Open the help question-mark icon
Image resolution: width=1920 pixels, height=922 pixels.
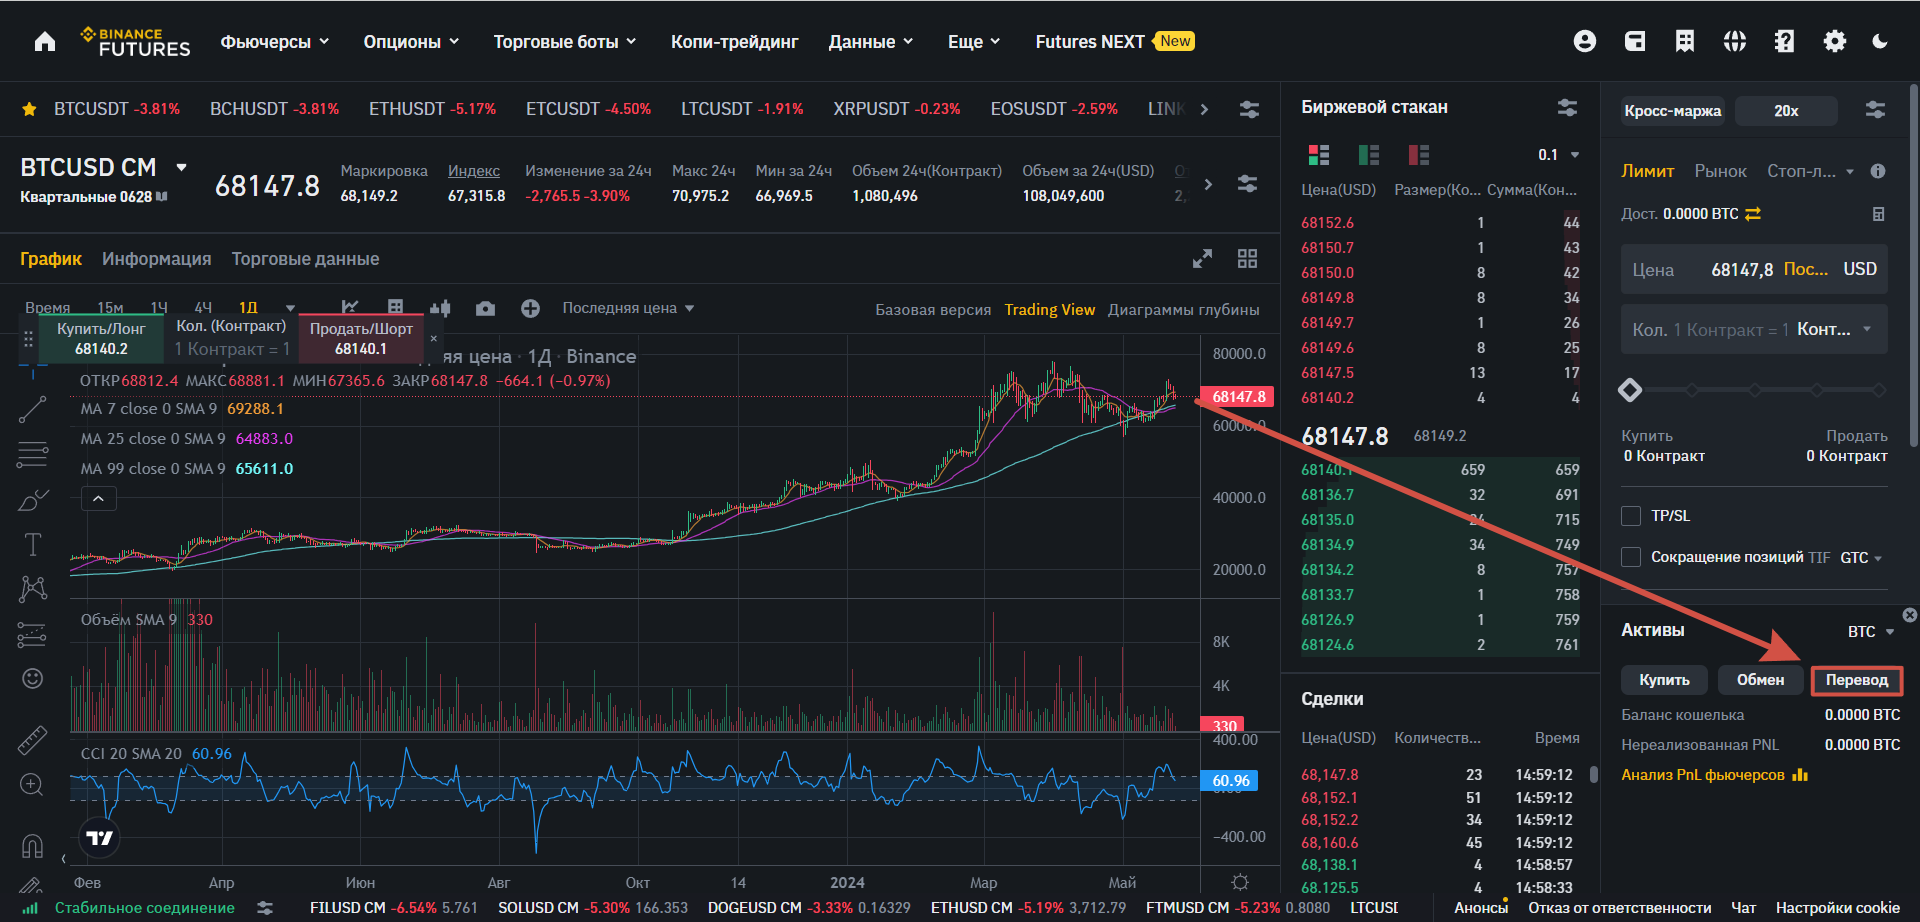coord(1785,41)
